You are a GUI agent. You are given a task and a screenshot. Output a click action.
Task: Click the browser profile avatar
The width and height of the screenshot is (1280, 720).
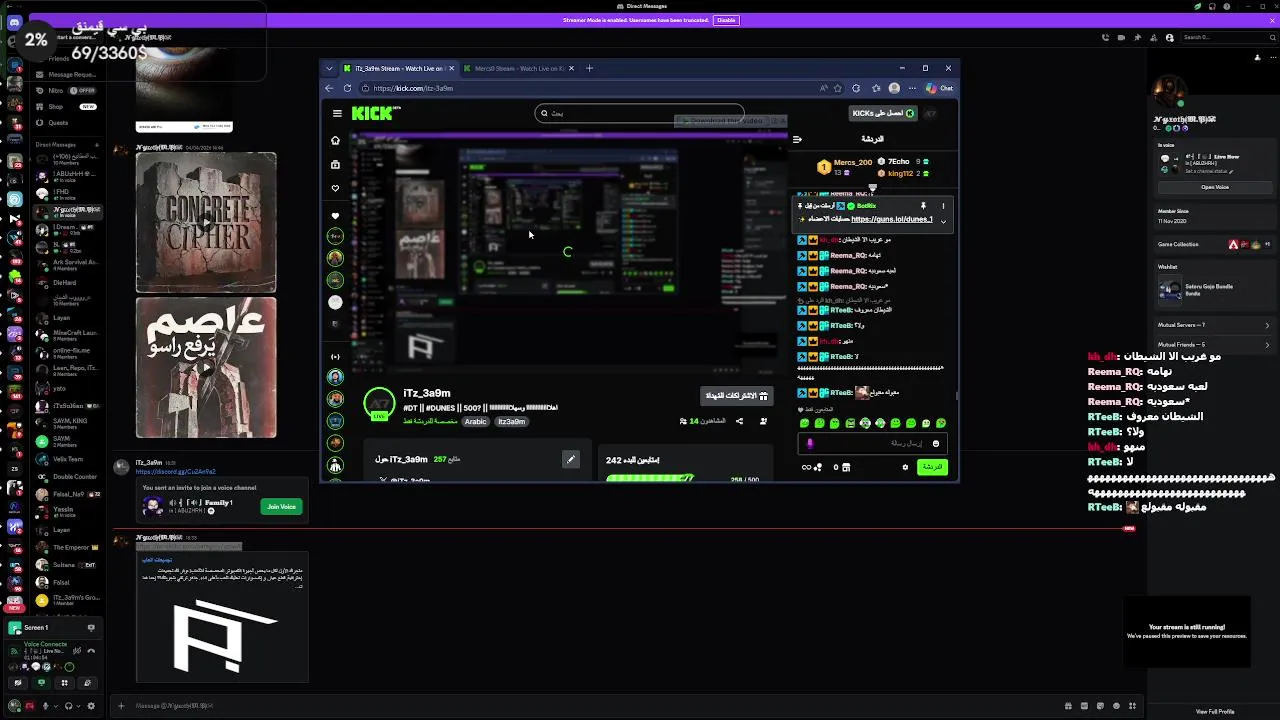pos(894,88)
